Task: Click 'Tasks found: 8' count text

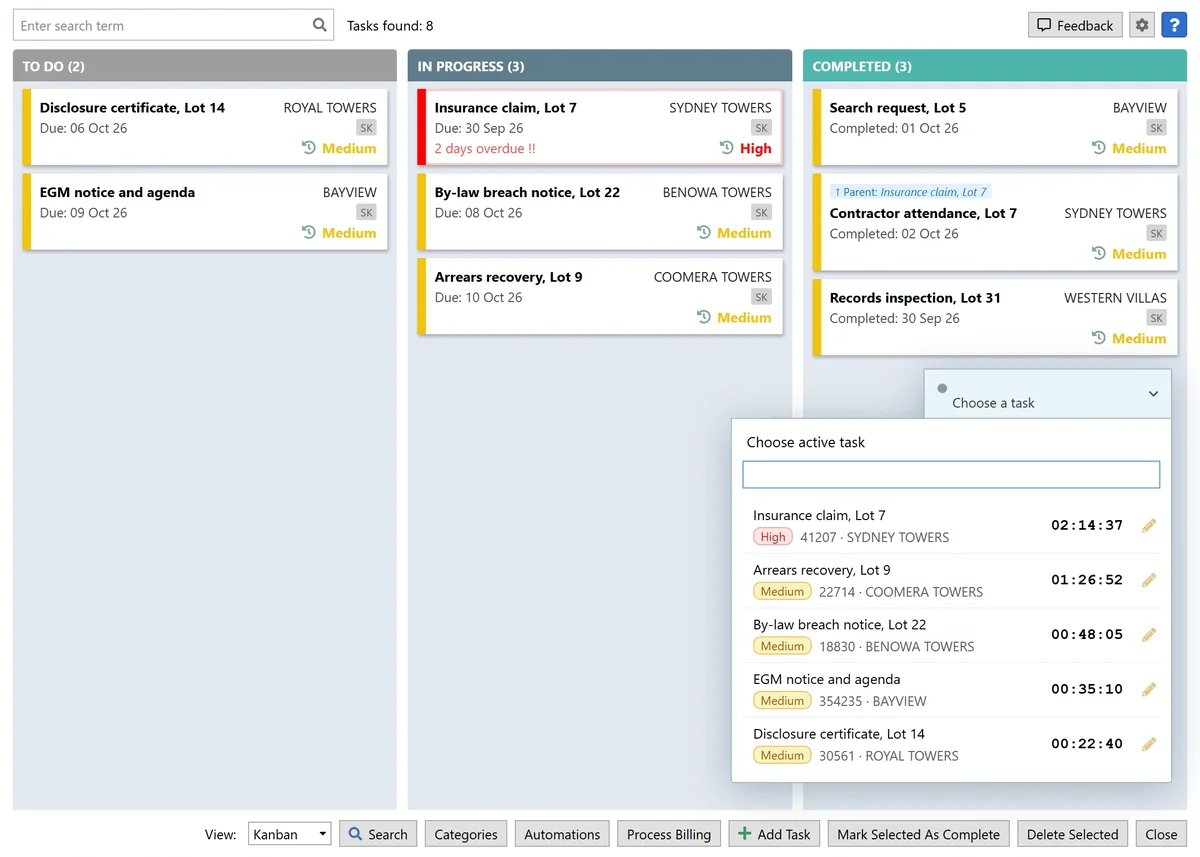Action: coord(390,26)
